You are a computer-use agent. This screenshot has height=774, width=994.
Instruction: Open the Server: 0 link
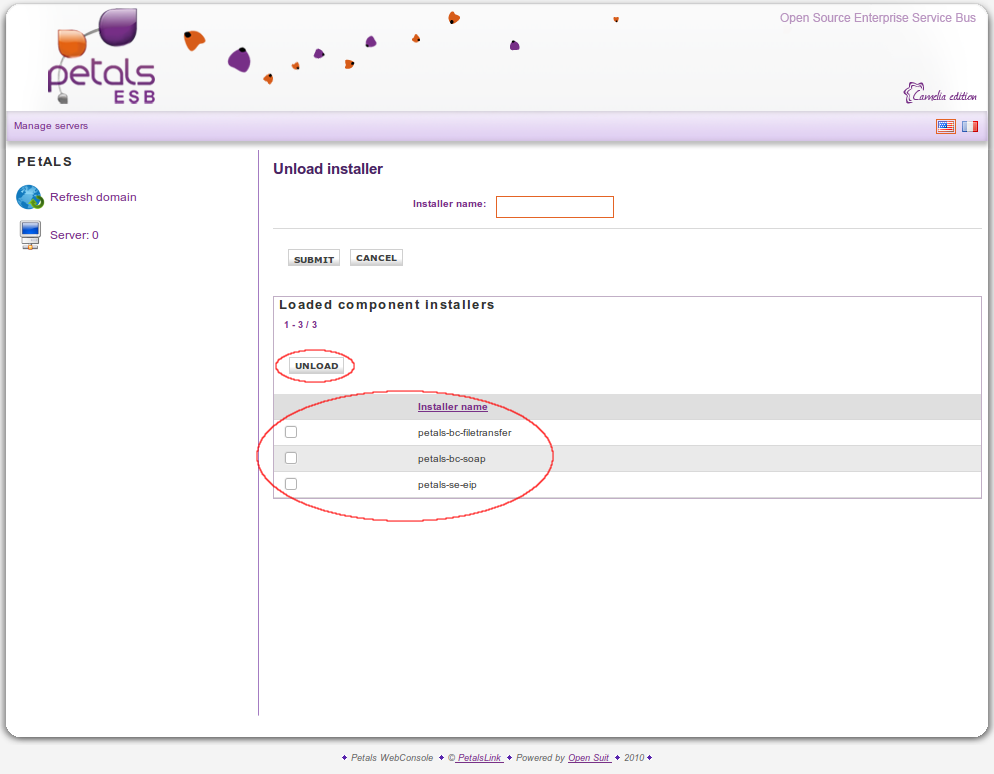coord(74,235)
